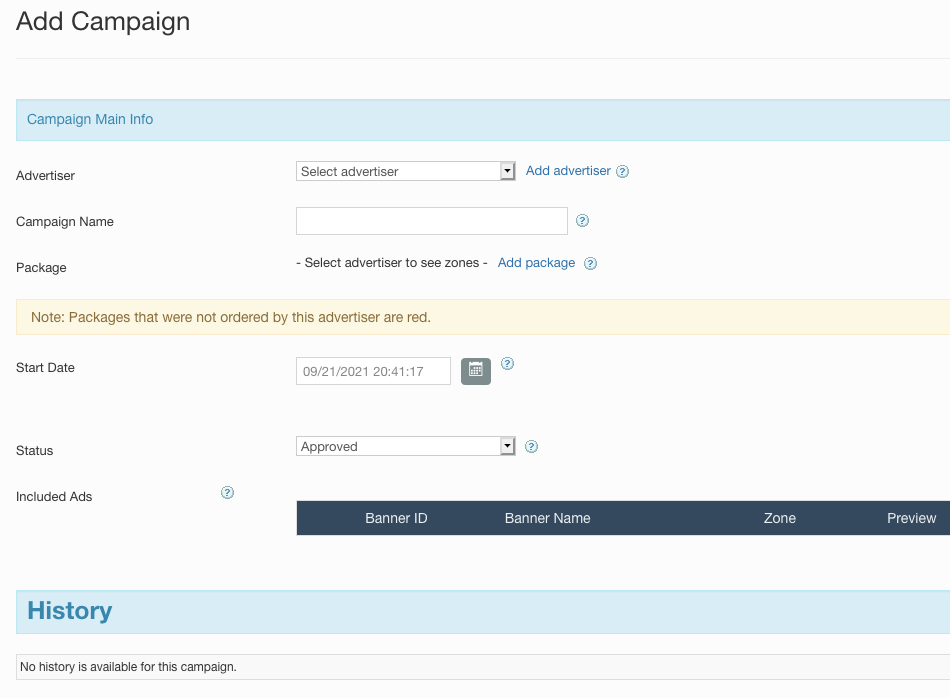Show help for the Campaign Name field
The height and width of the screenshot is (698, 950).
click(x=583, y=221)
